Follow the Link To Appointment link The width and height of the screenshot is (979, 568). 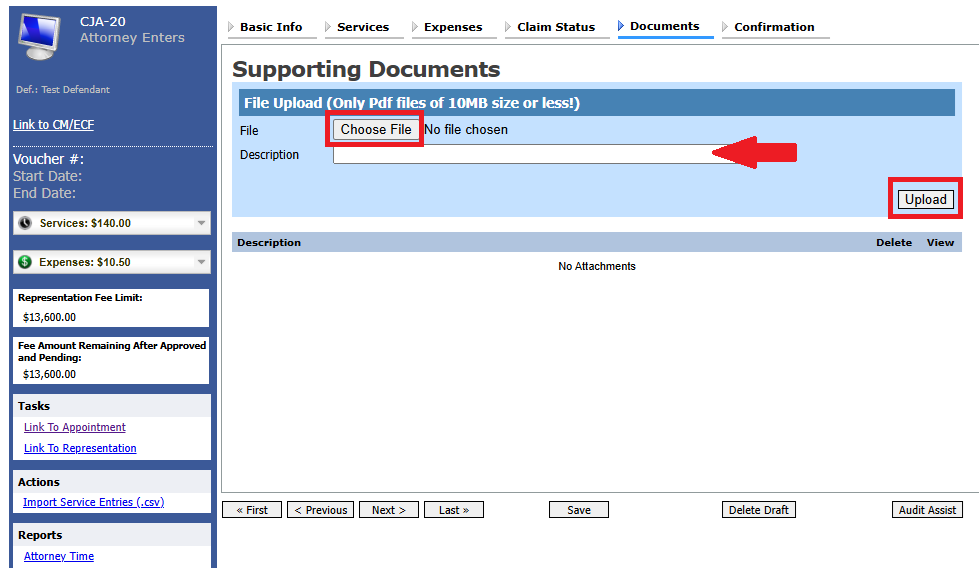[75, 427]
